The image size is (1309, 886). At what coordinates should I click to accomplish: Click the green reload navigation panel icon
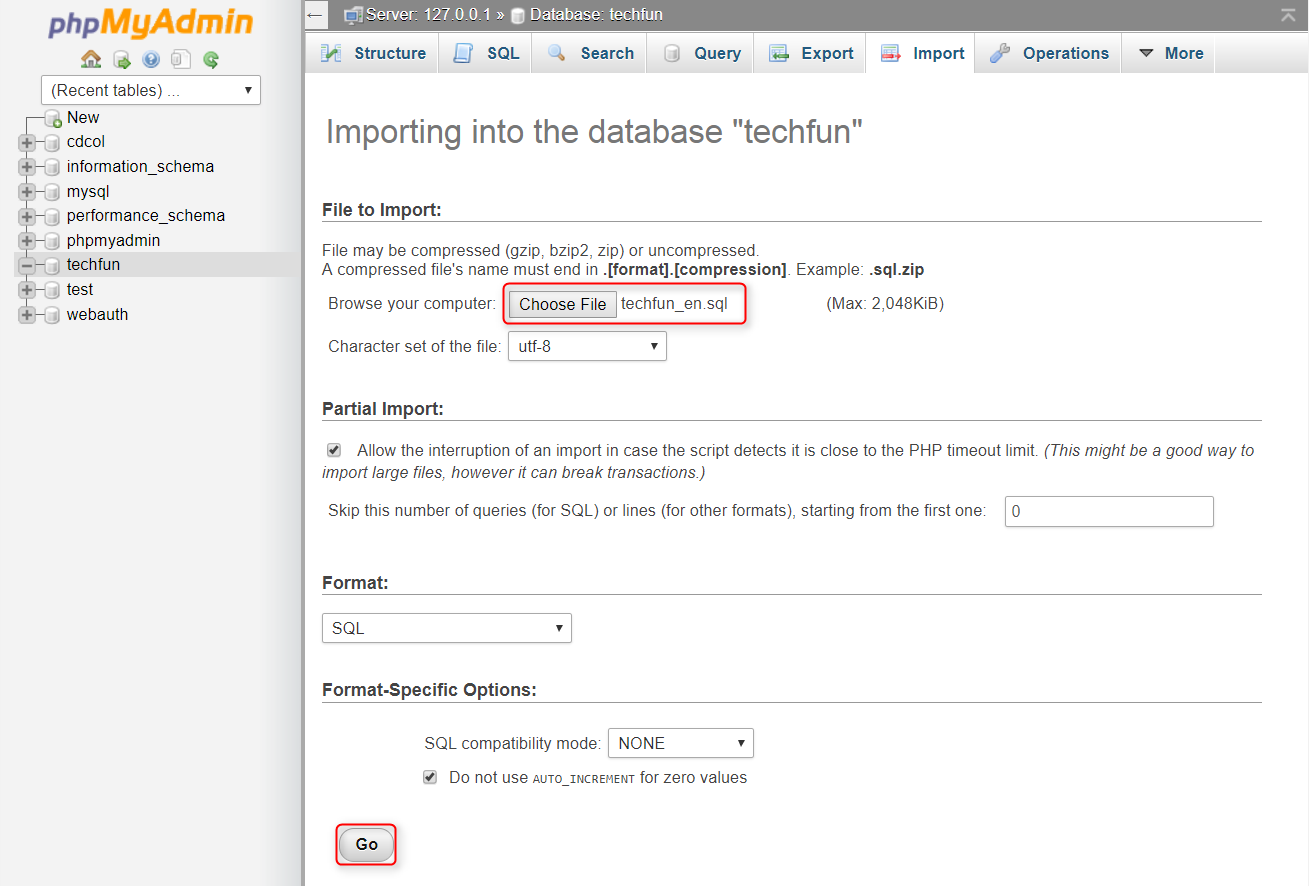tap(211, 59)
